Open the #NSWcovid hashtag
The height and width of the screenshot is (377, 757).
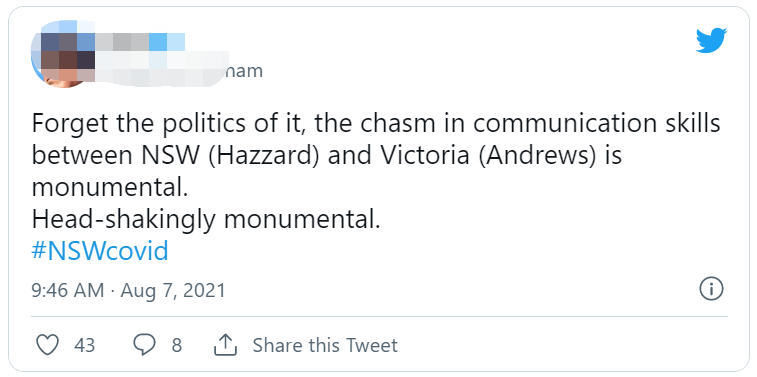point(100,252)
